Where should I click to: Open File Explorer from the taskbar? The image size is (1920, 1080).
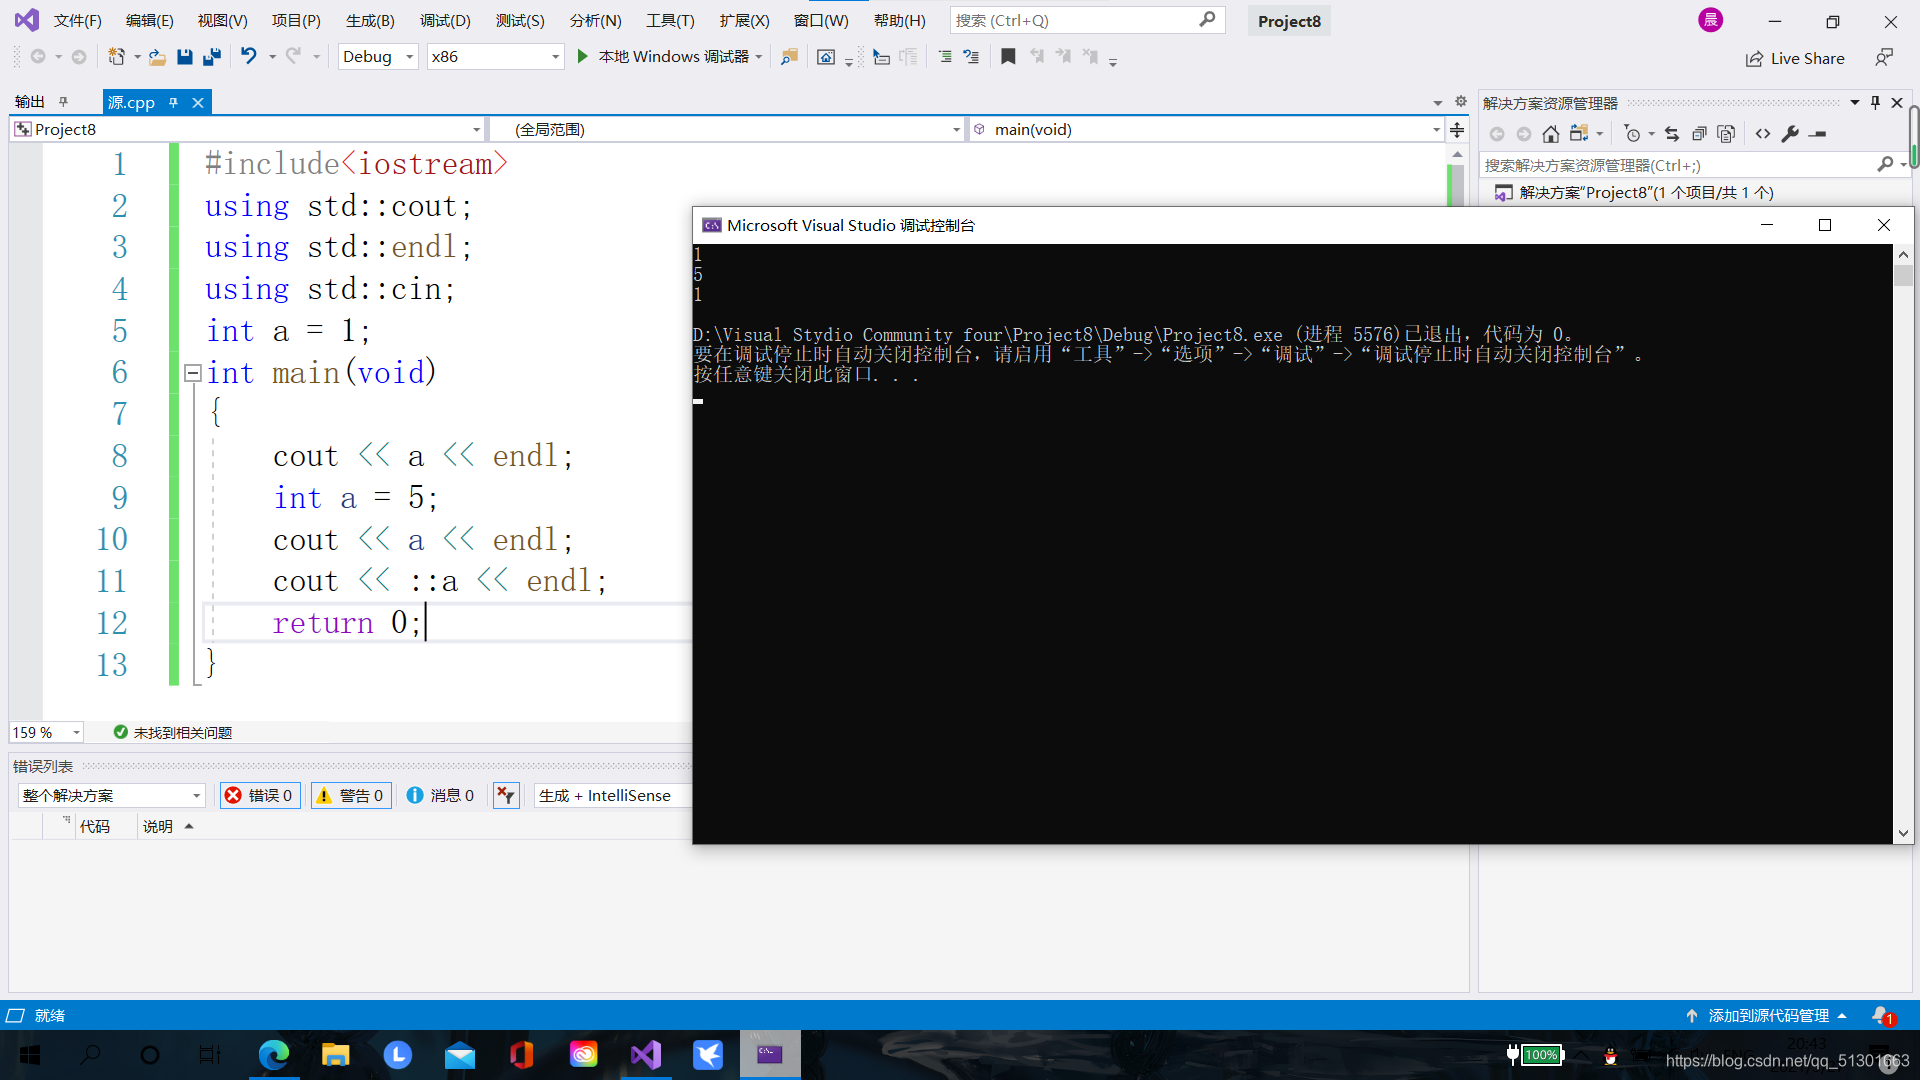click(335, 1055)
